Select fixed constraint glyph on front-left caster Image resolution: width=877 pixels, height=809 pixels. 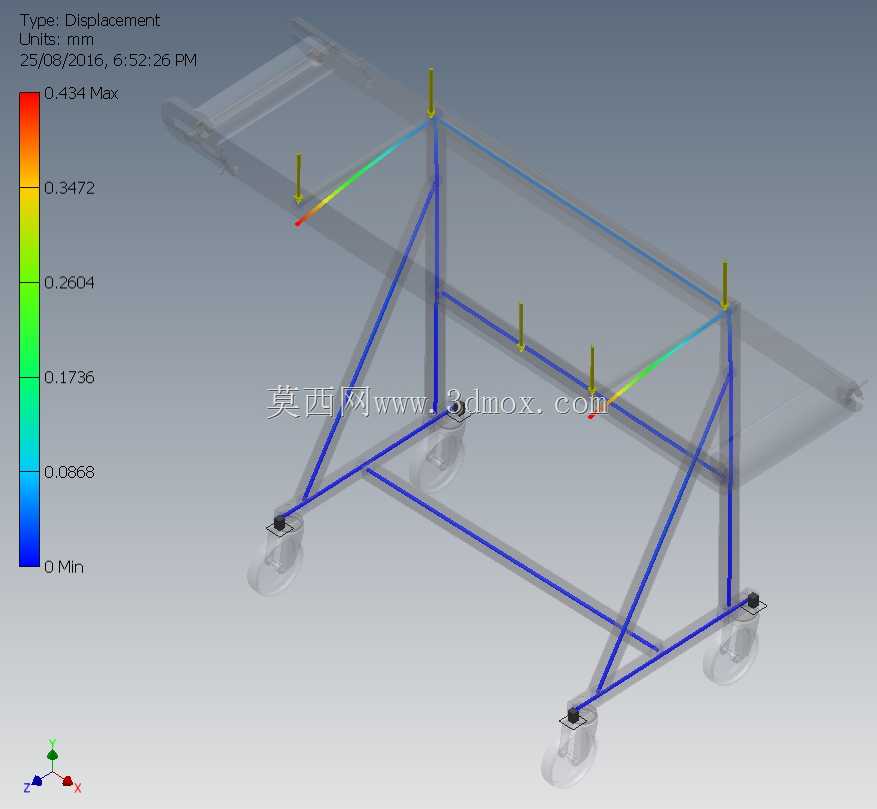[280, 524]
